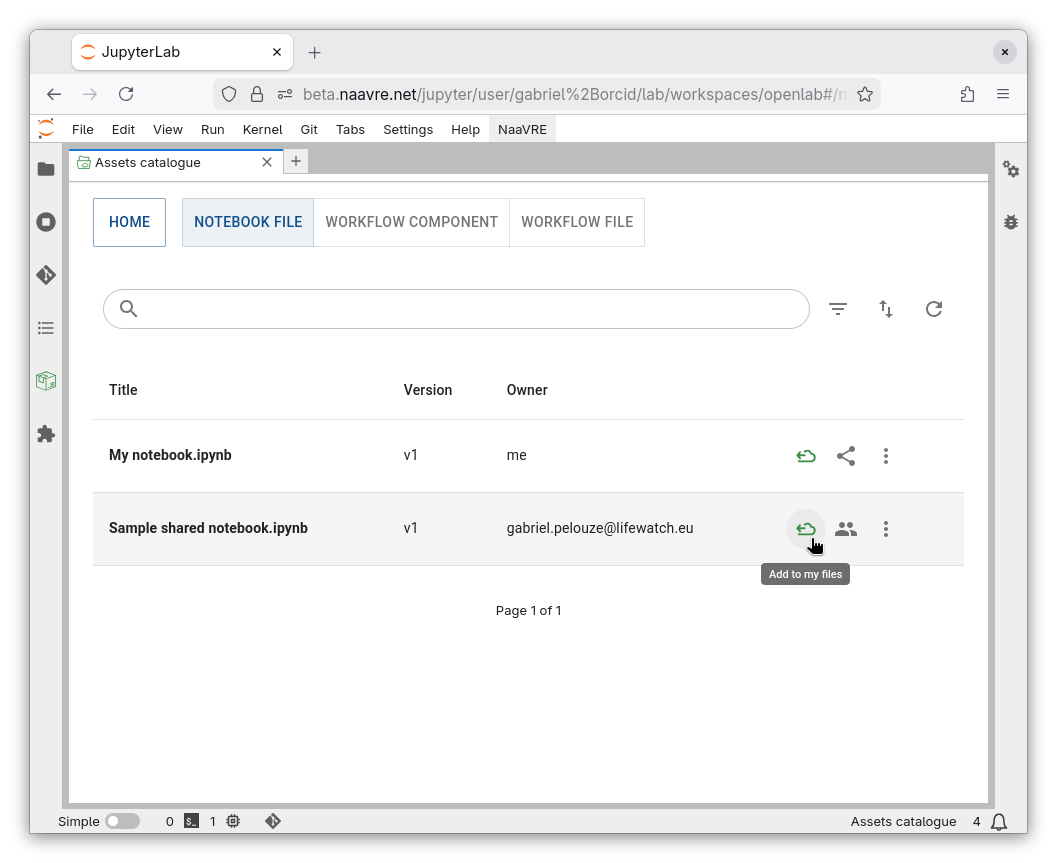The width and height of the screenshot is (1057, 863).
Task: Click the refresh icon beside the search bar
Action: pos(934,309)
